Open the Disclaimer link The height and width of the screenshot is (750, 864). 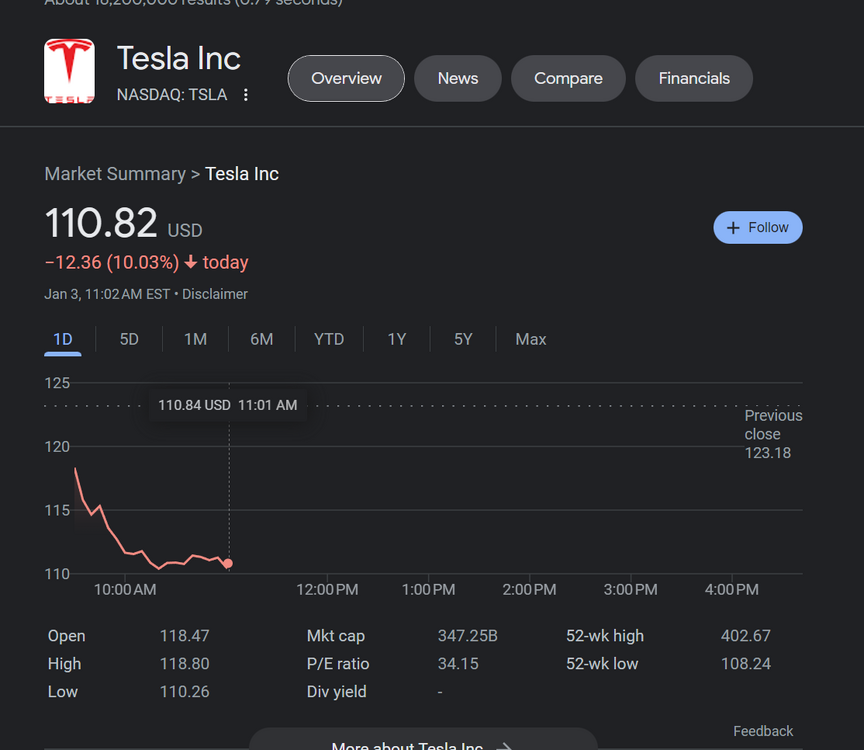(215, 294)
